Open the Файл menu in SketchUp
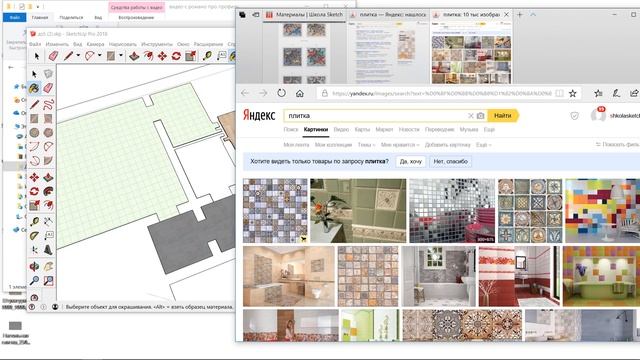This screenshot has height=360, width=640. coord(35,44)
